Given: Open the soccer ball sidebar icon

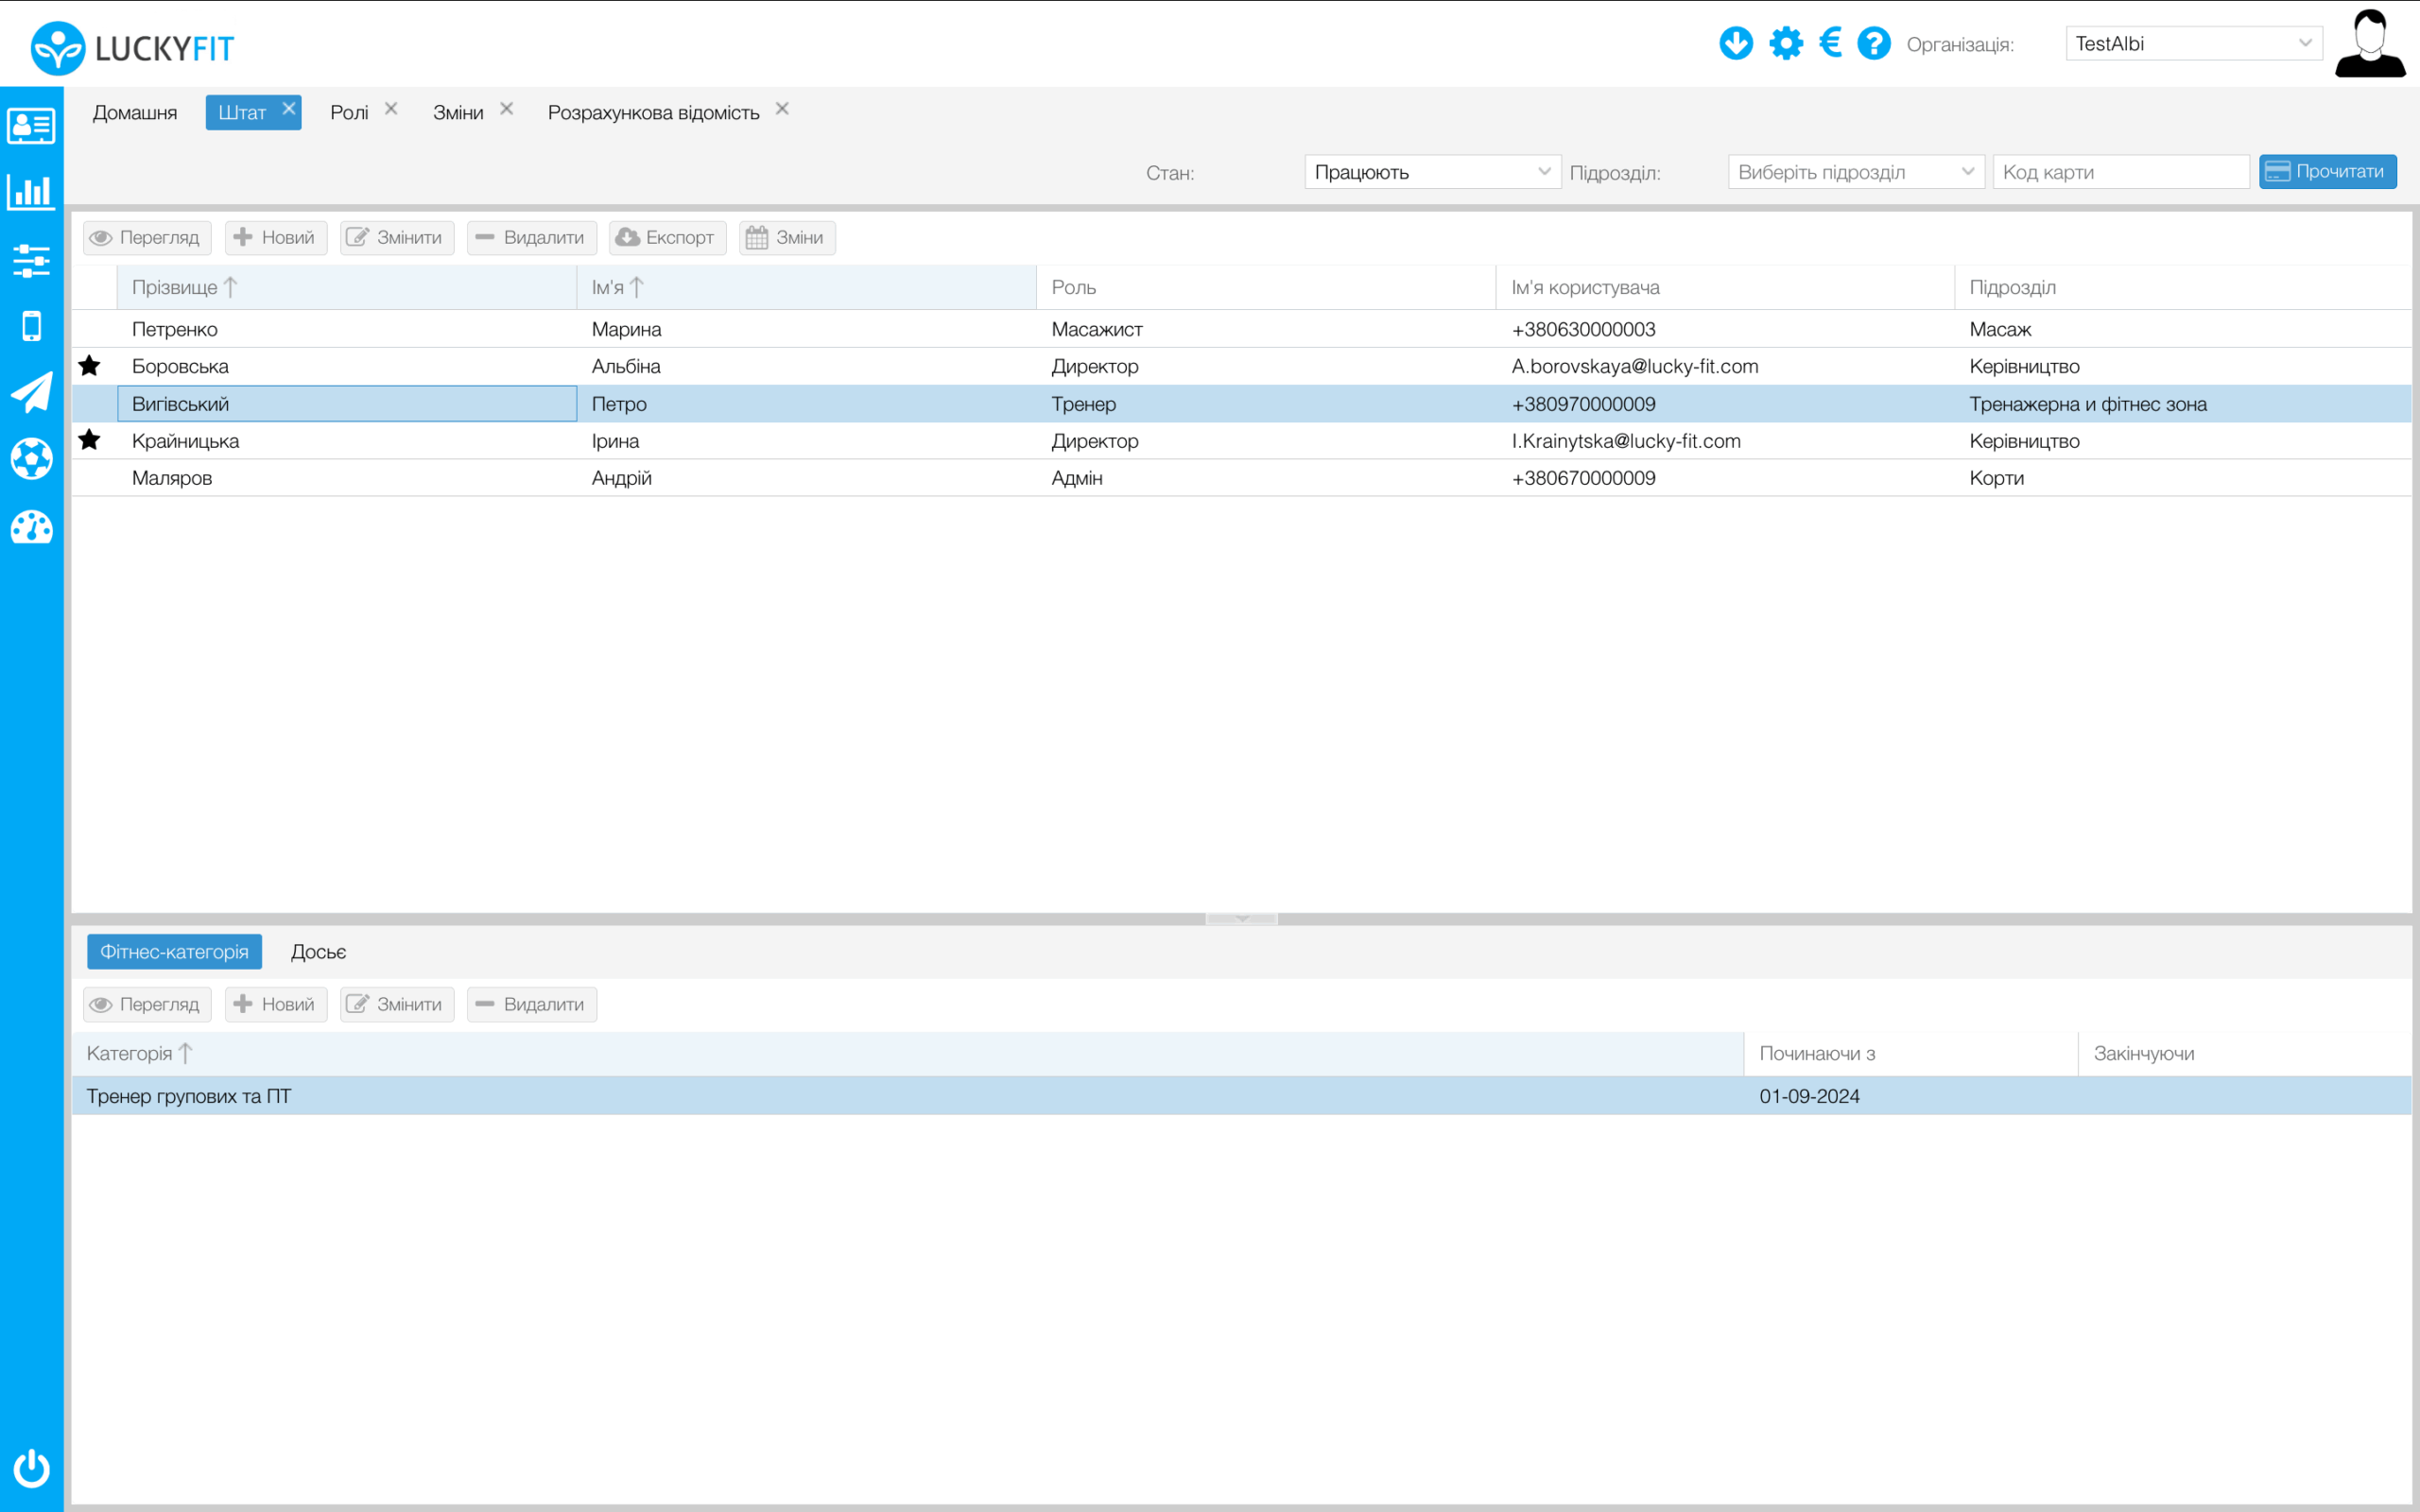Looking at the screenshot, I should pyautogui.click(x=31, y=459).
